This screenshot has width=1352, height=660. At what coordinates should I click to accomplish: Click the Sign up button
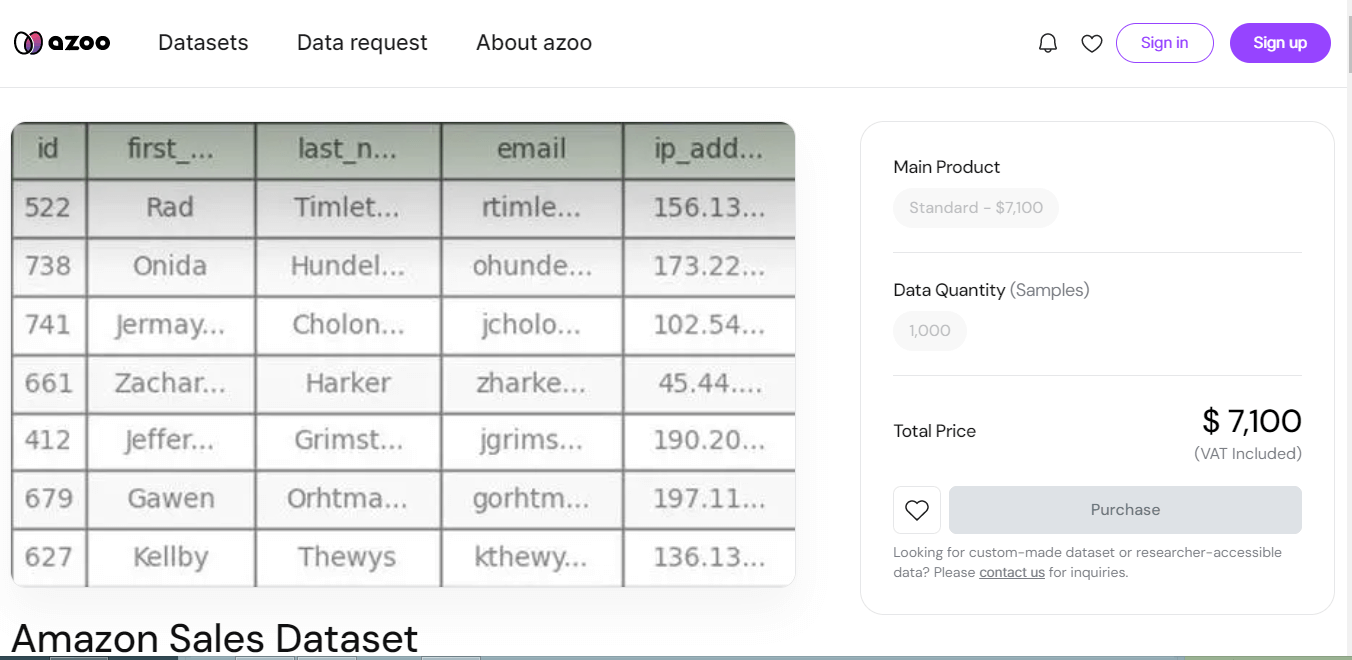pos(1280,42)
